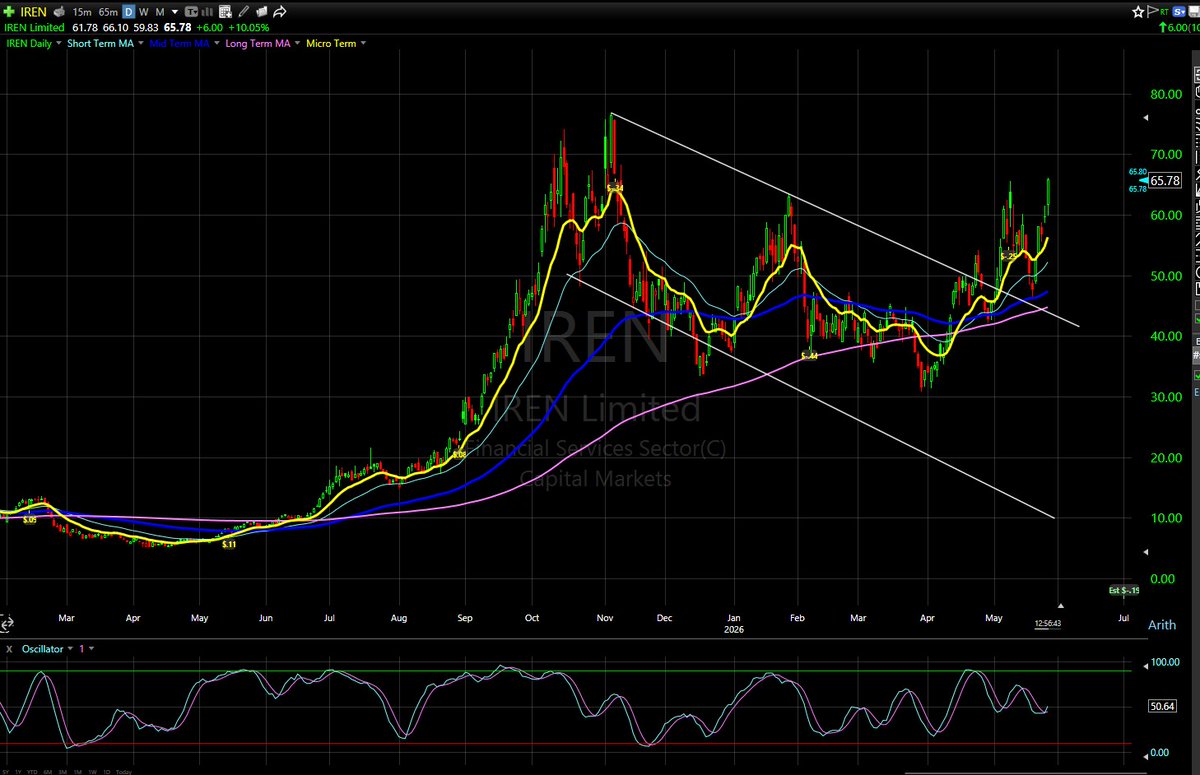The image size is (1200, 775).
Task: Click the Est $-.15 earnings estimate label
Action: [x=1124, y=591]
